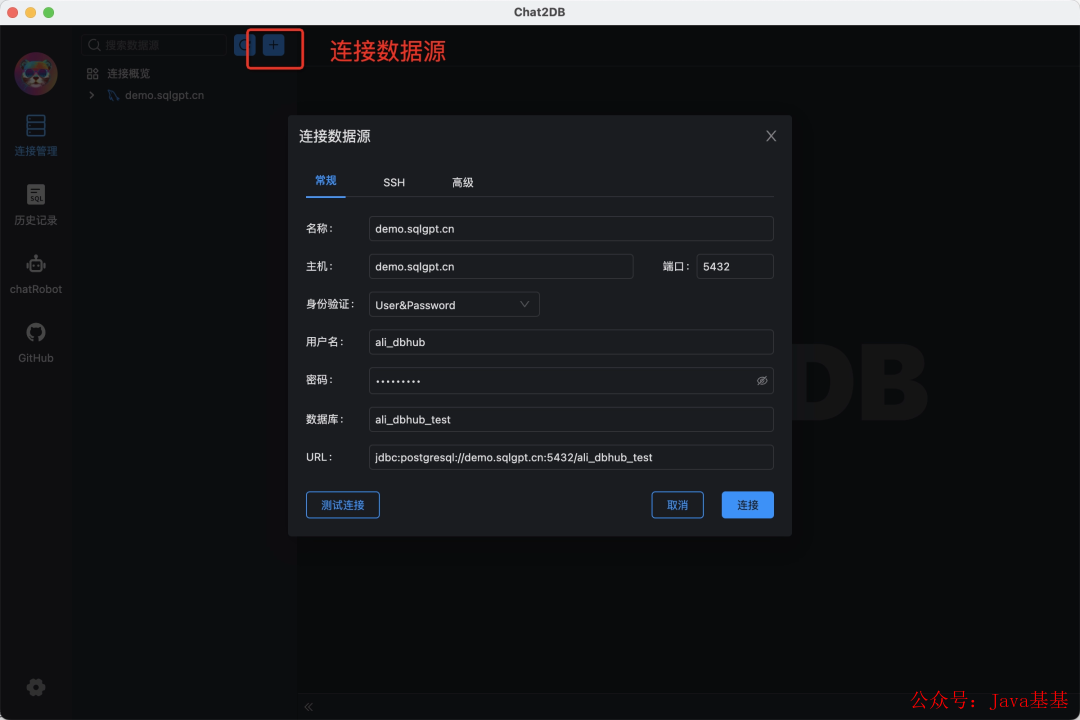
Task: Click the 搜索数据源 search box
Action: coord(154,45)
